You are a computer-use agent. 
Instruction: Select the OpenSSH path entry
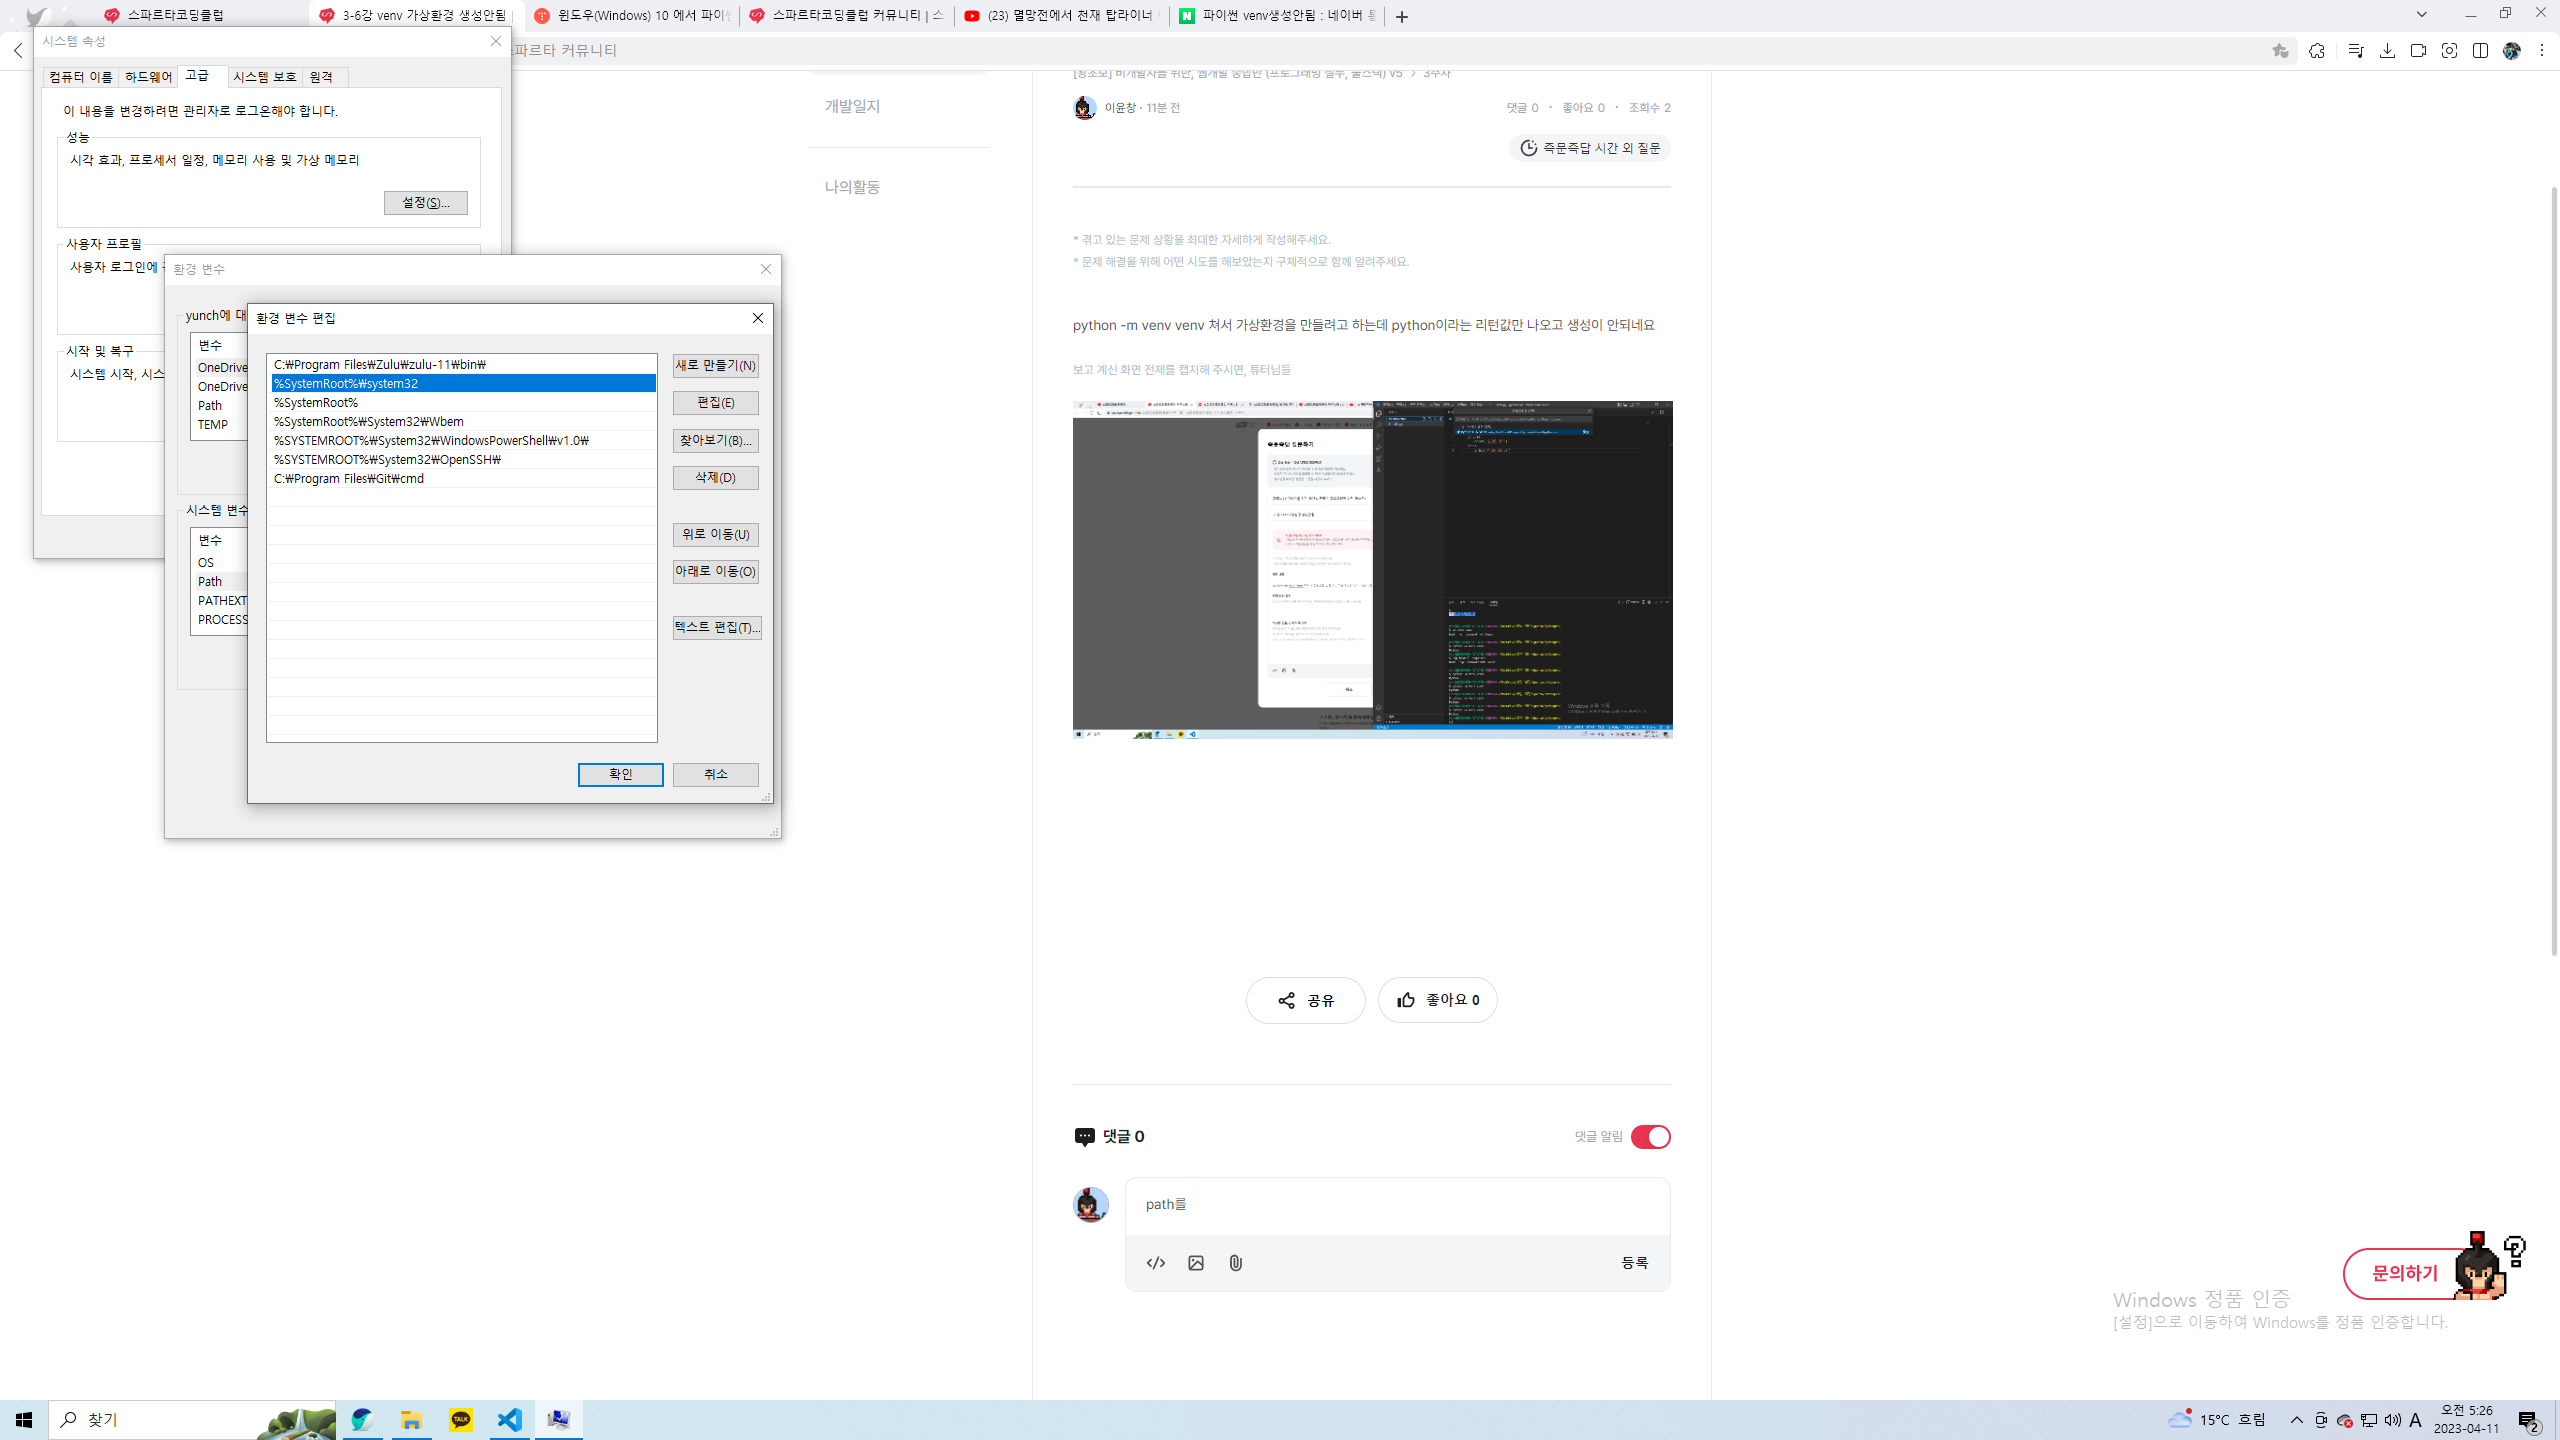click(x=462, y=460)
